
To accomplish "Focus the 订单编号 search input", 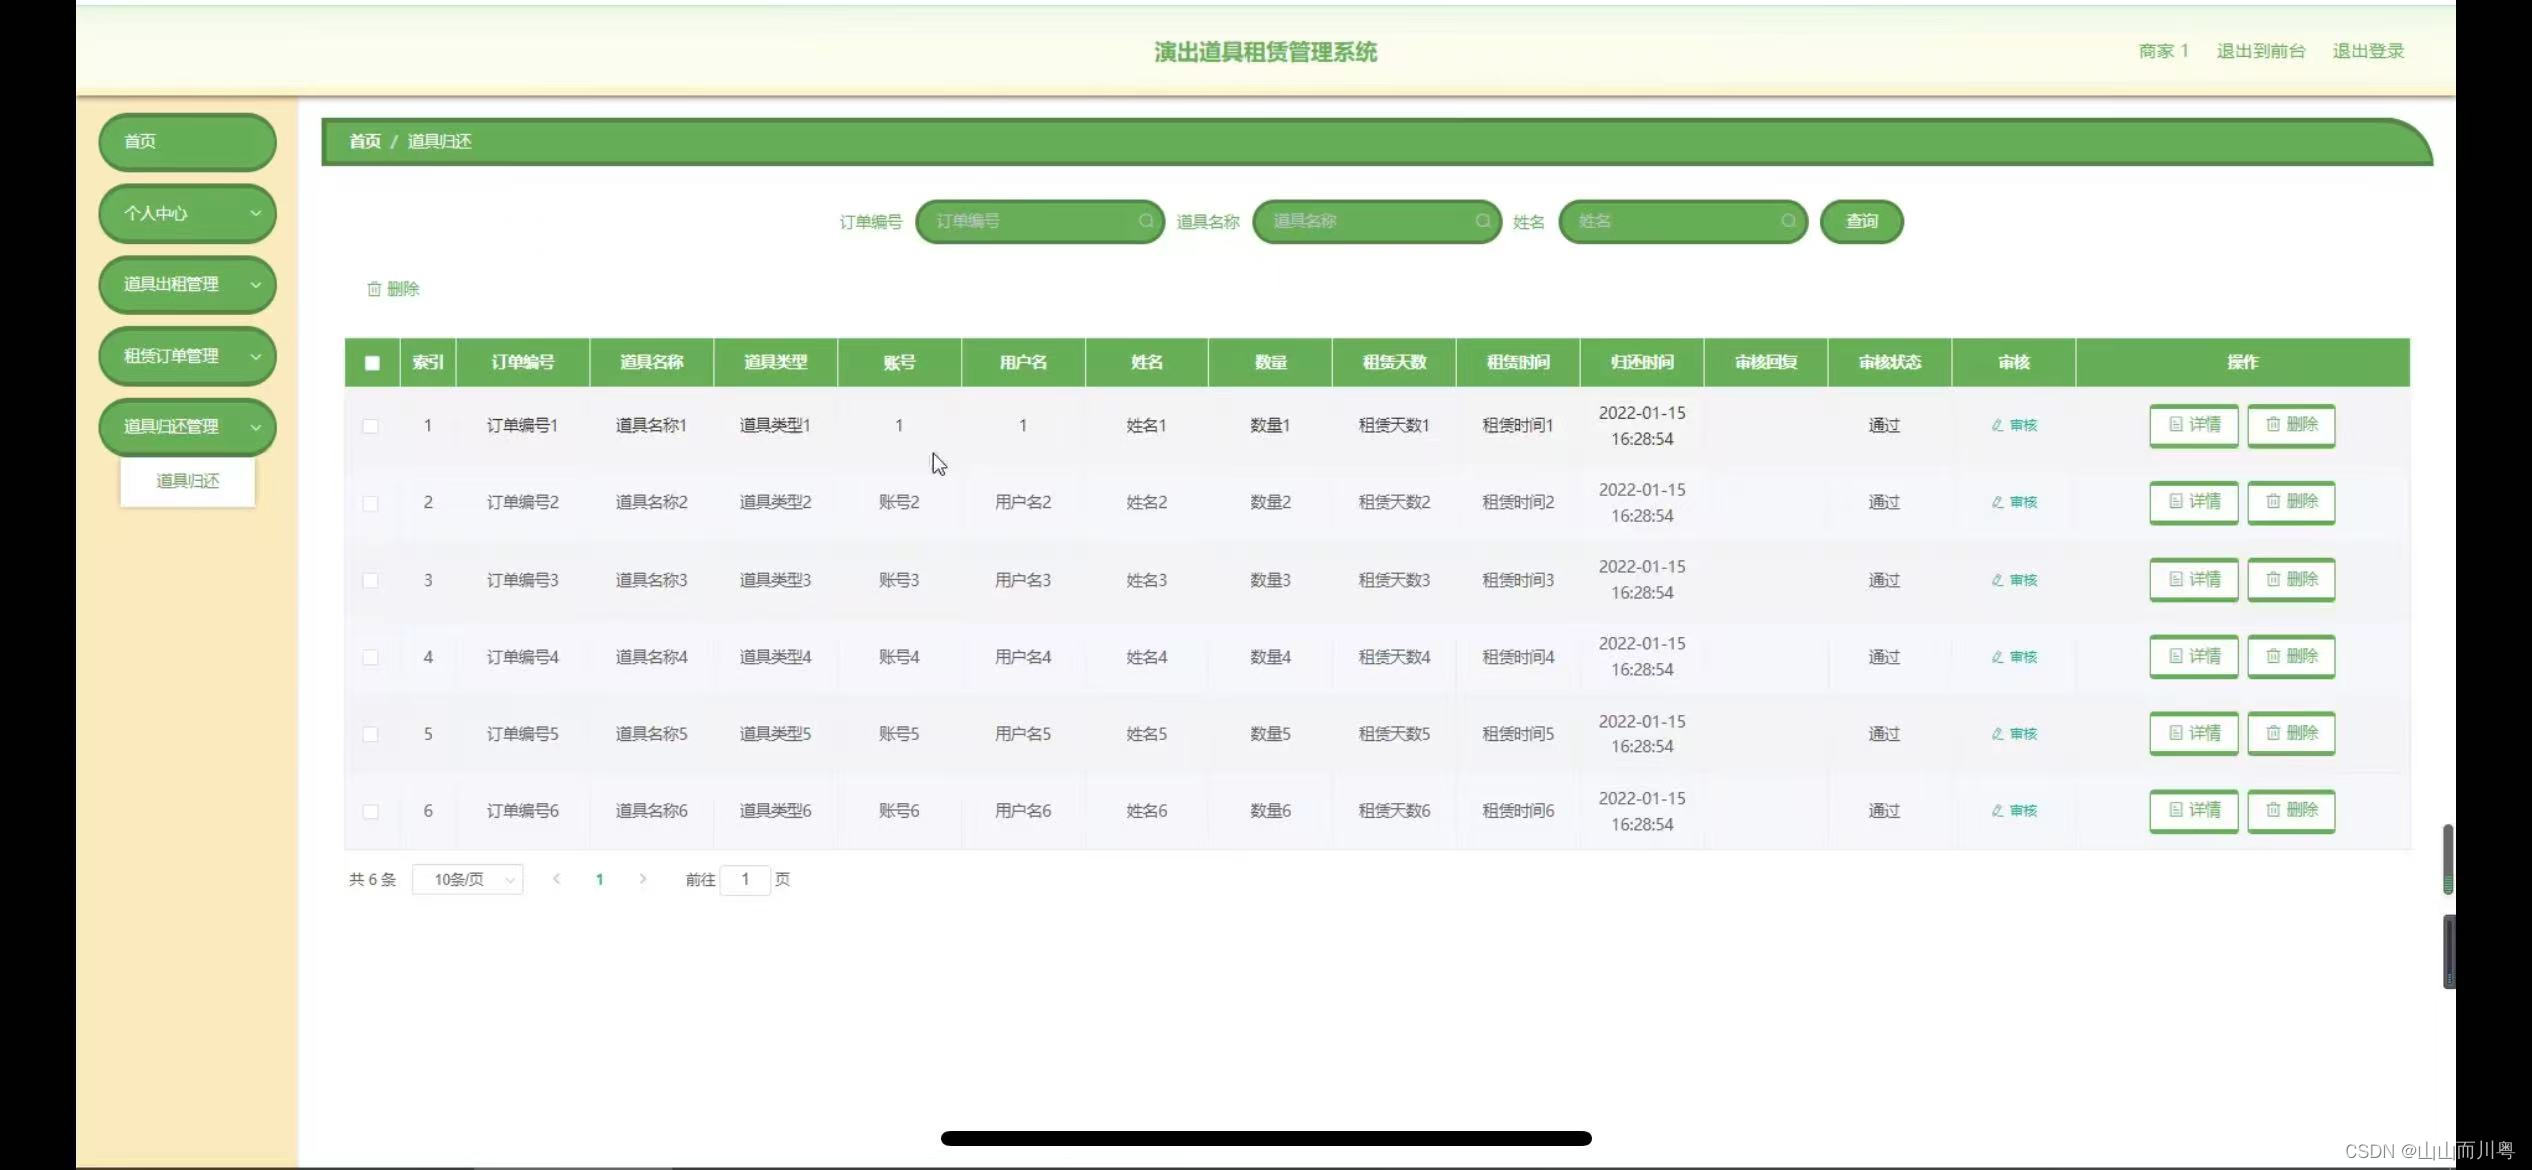I will (1040, 221).
